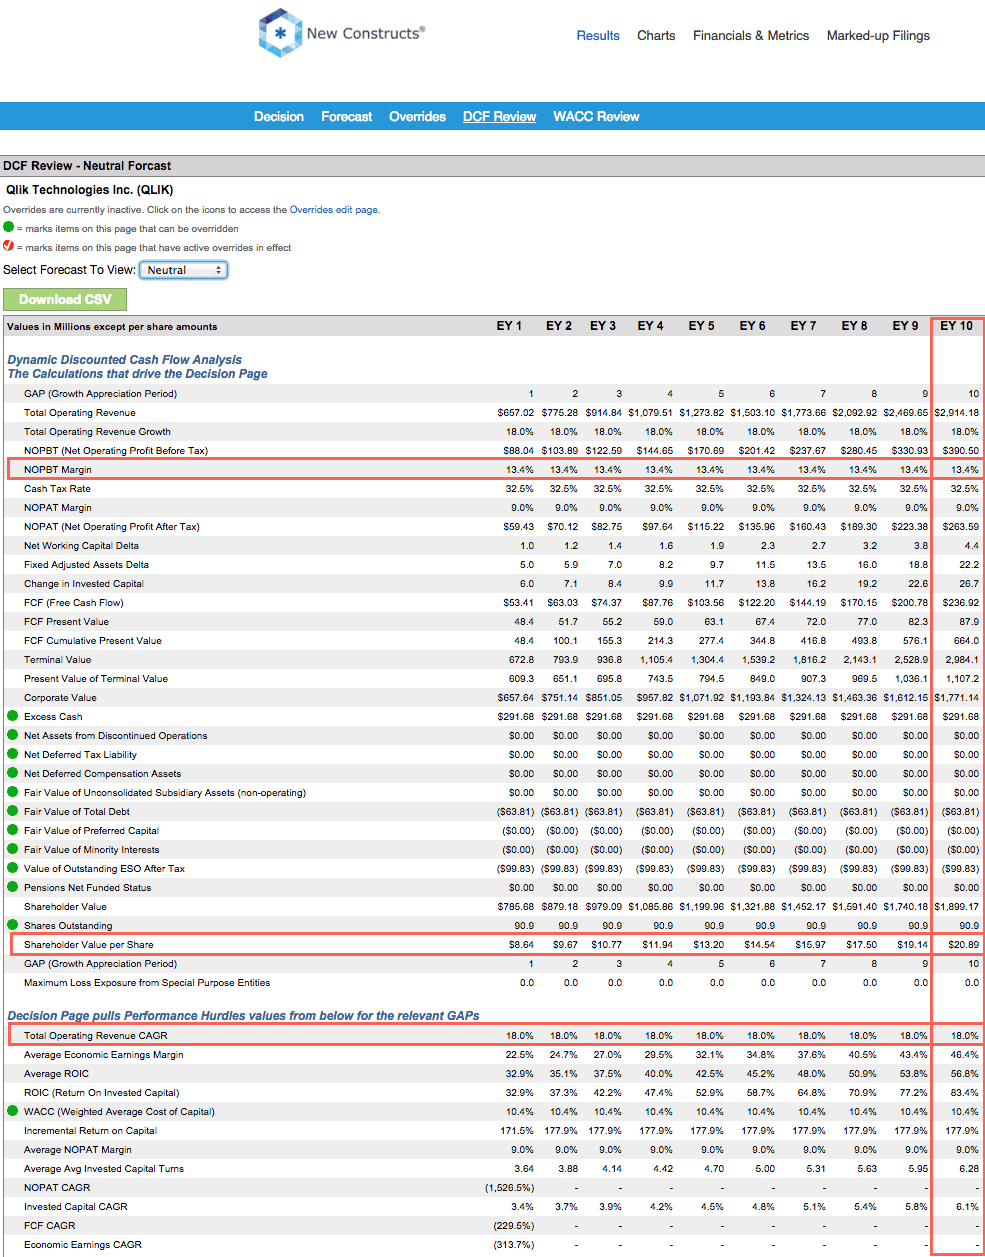The image size is (985, 1257).
Task: Click the $20.89 shareholder value per share cell
Action: click(x=963, y=944)
